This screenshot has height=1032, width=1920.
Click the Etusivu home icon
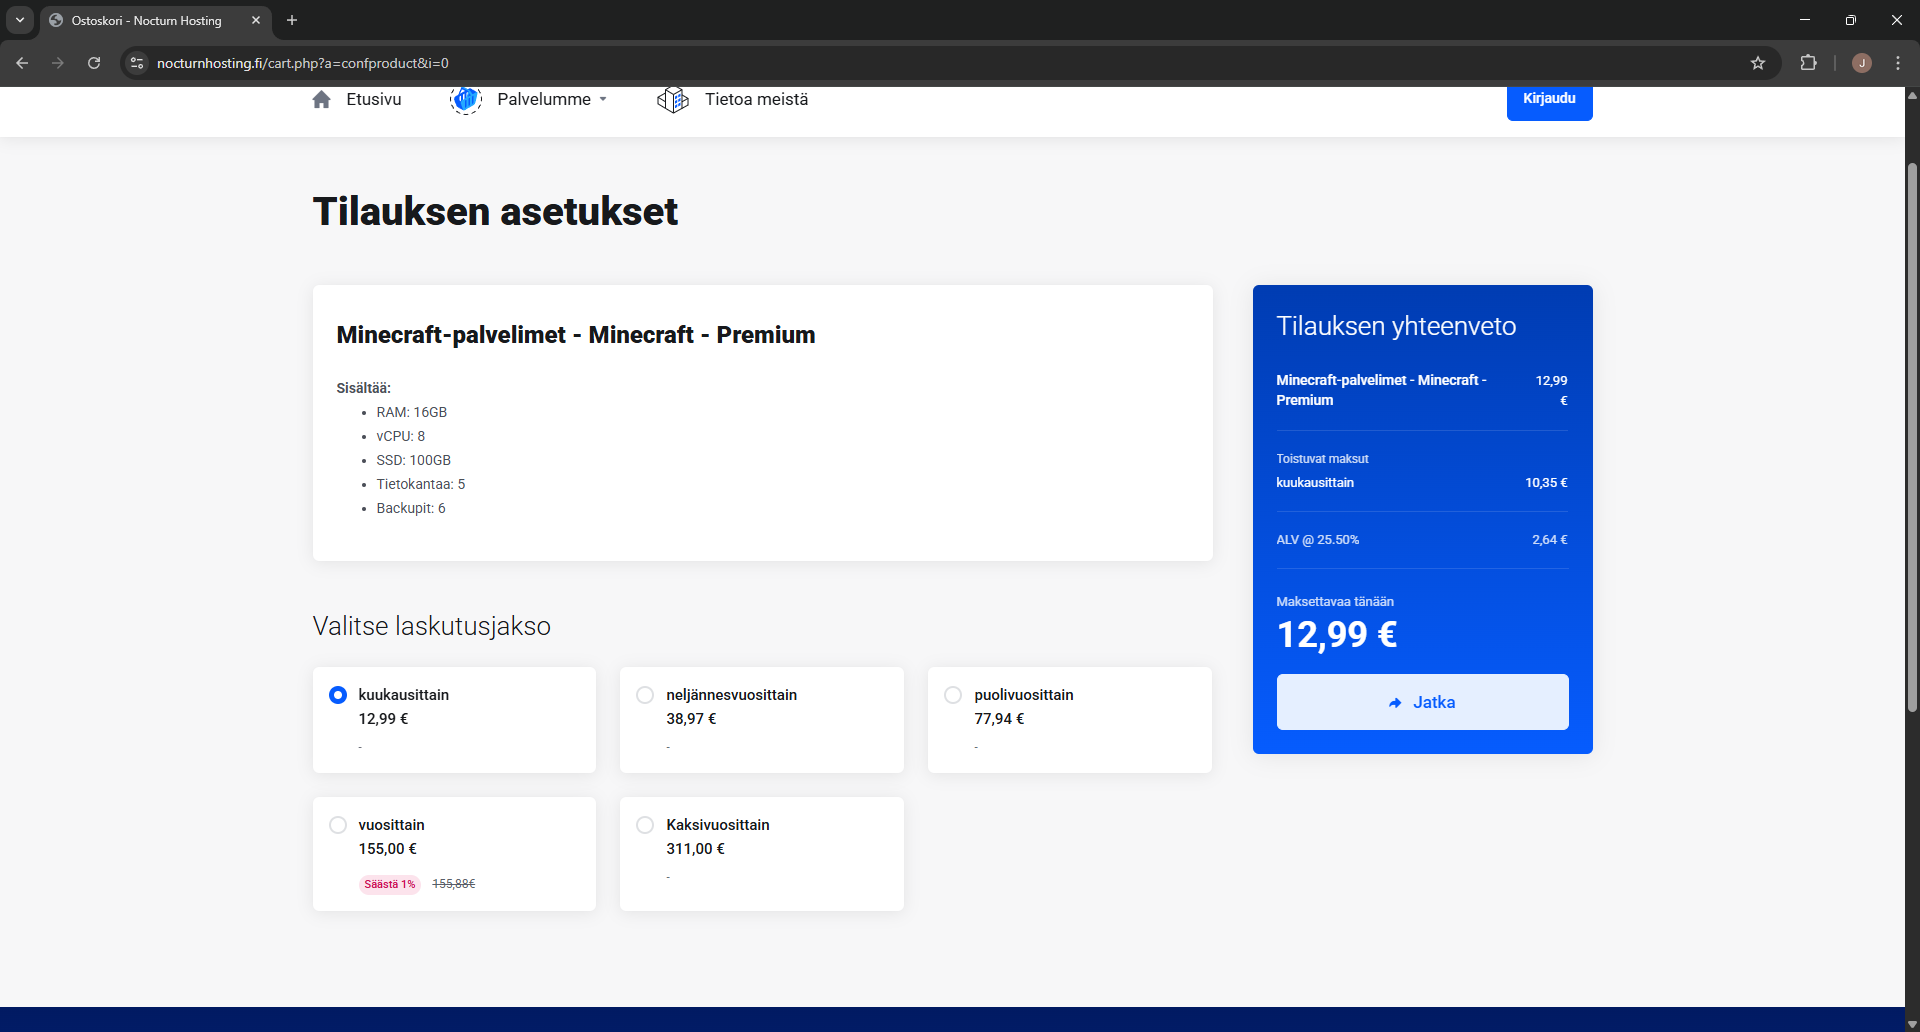pyautogui.click(x=320, y=99)
